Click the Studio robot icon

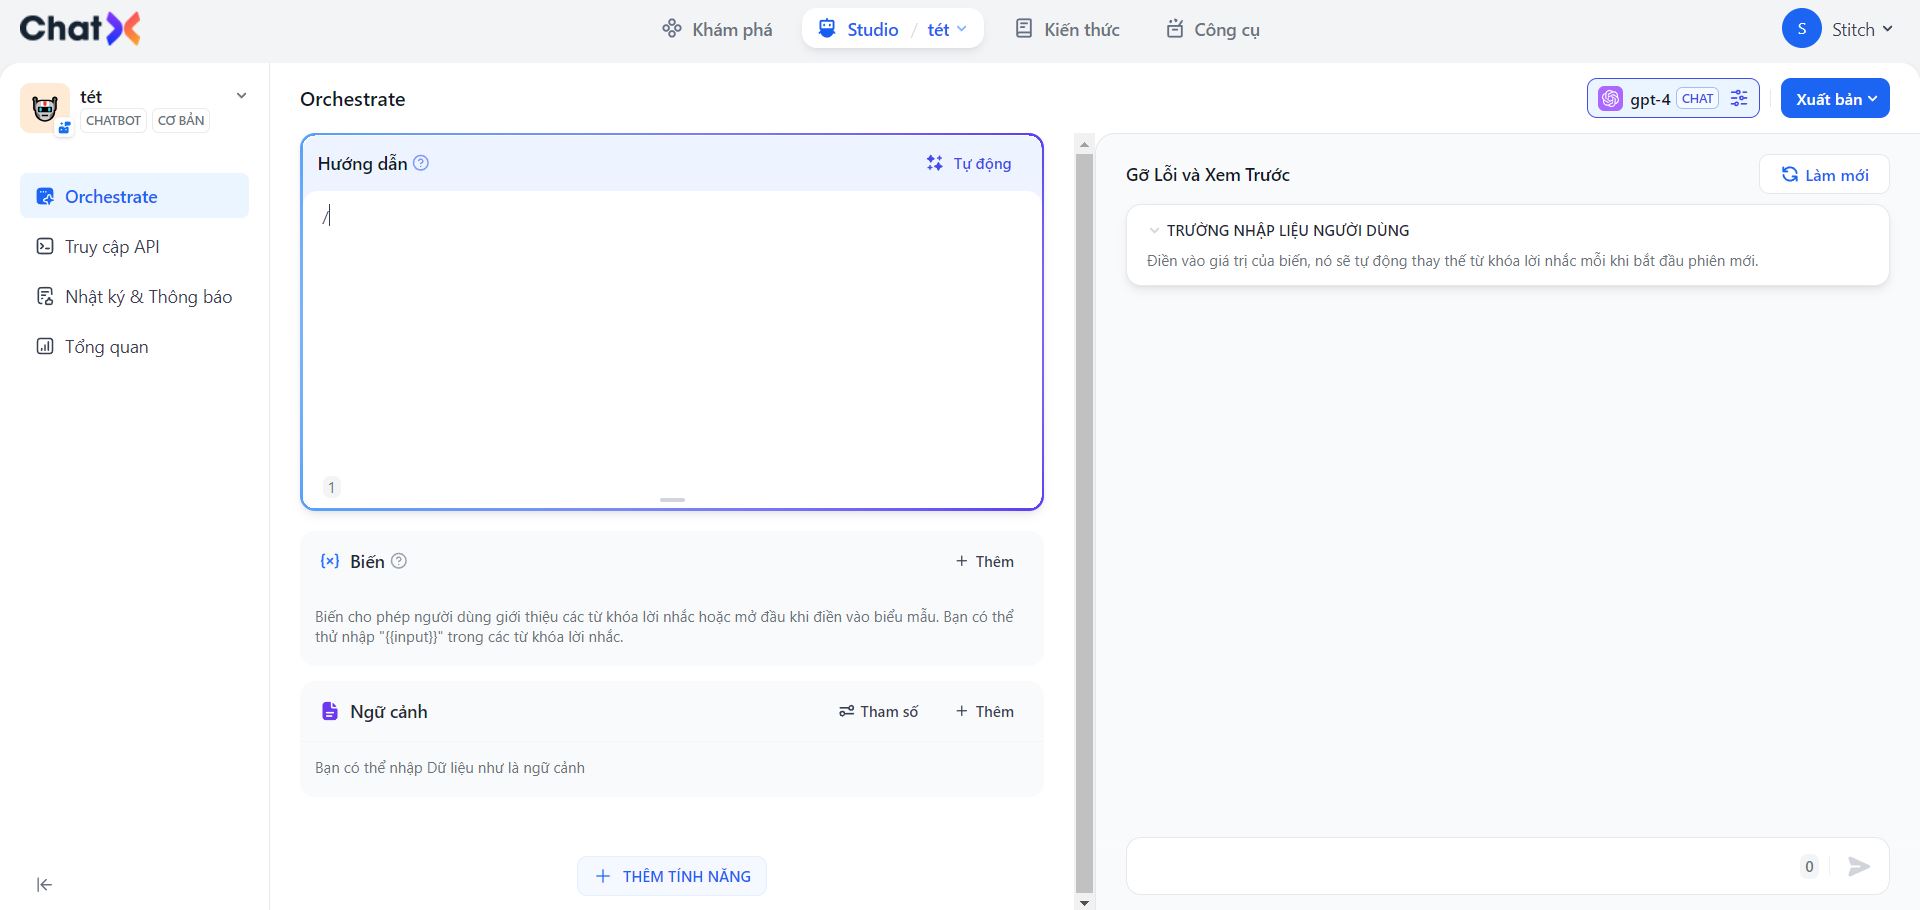[827, 28]
